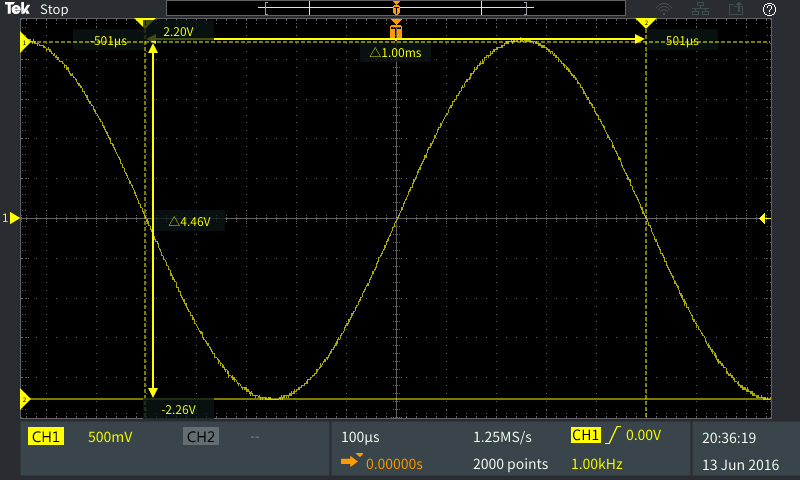
Task: Toggle the CH1 channel badge
Action: (x=46, y=437)
